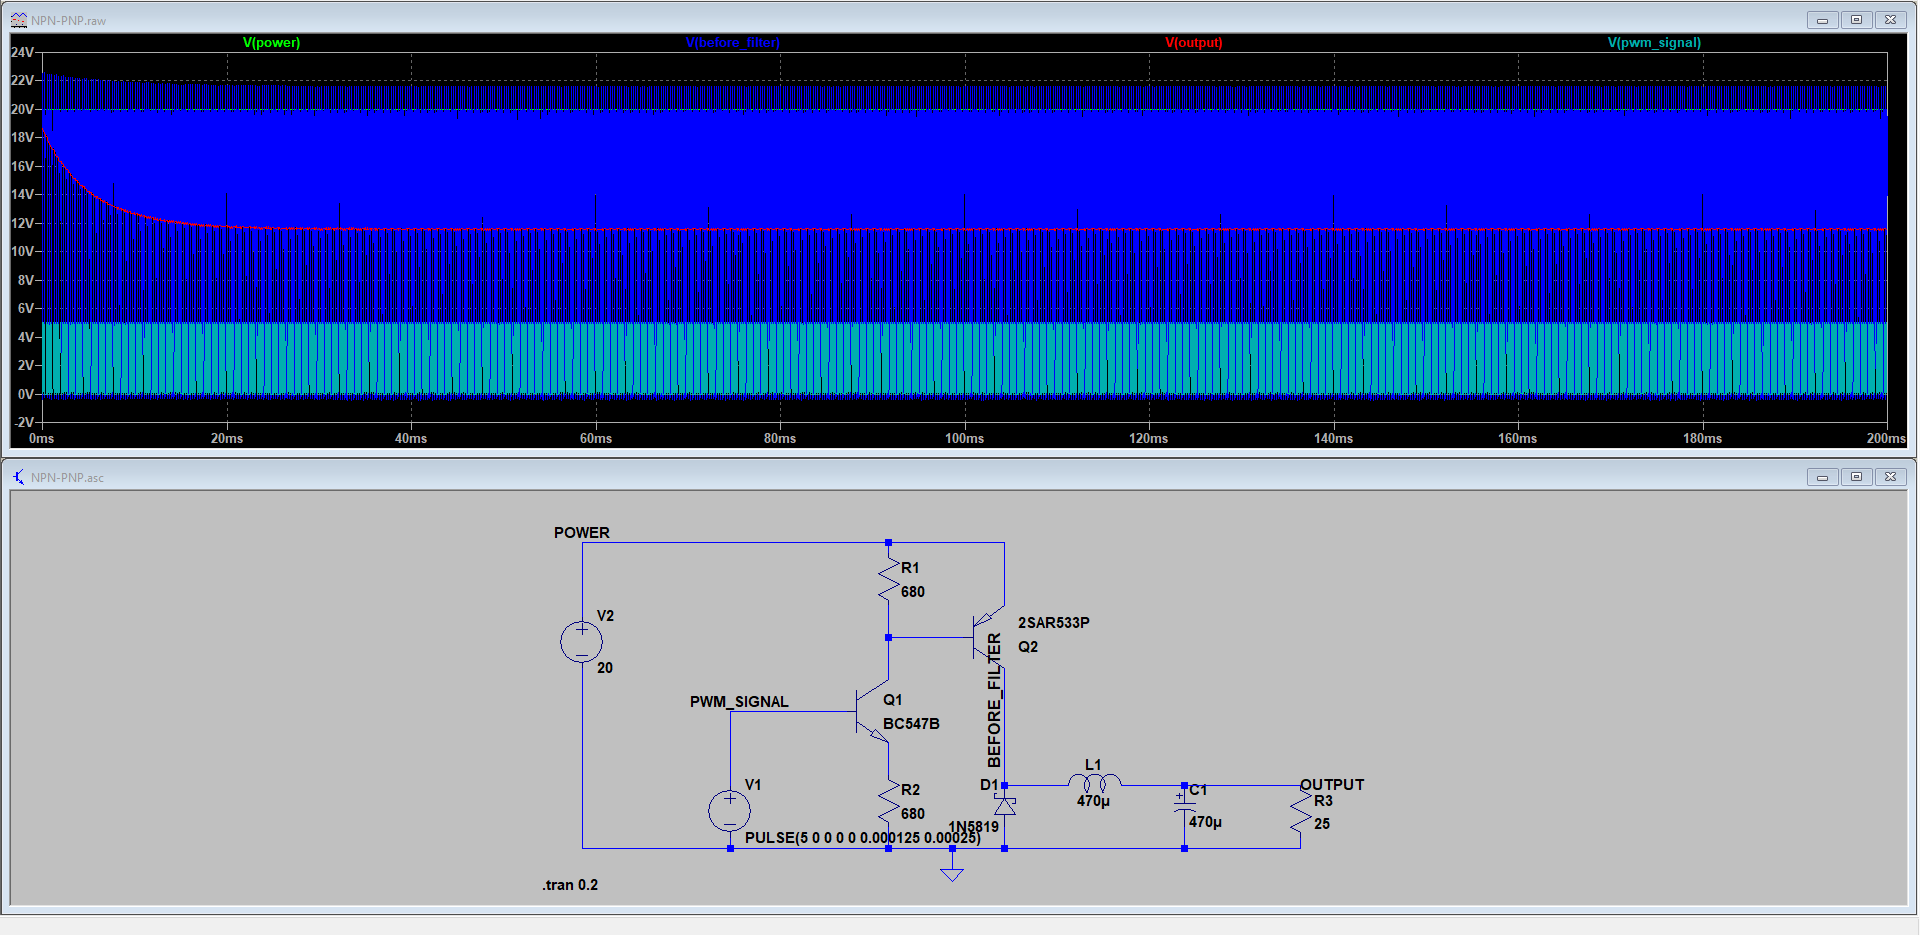Click the NPN-PNP.asc schematic window icon

point(18,477)
